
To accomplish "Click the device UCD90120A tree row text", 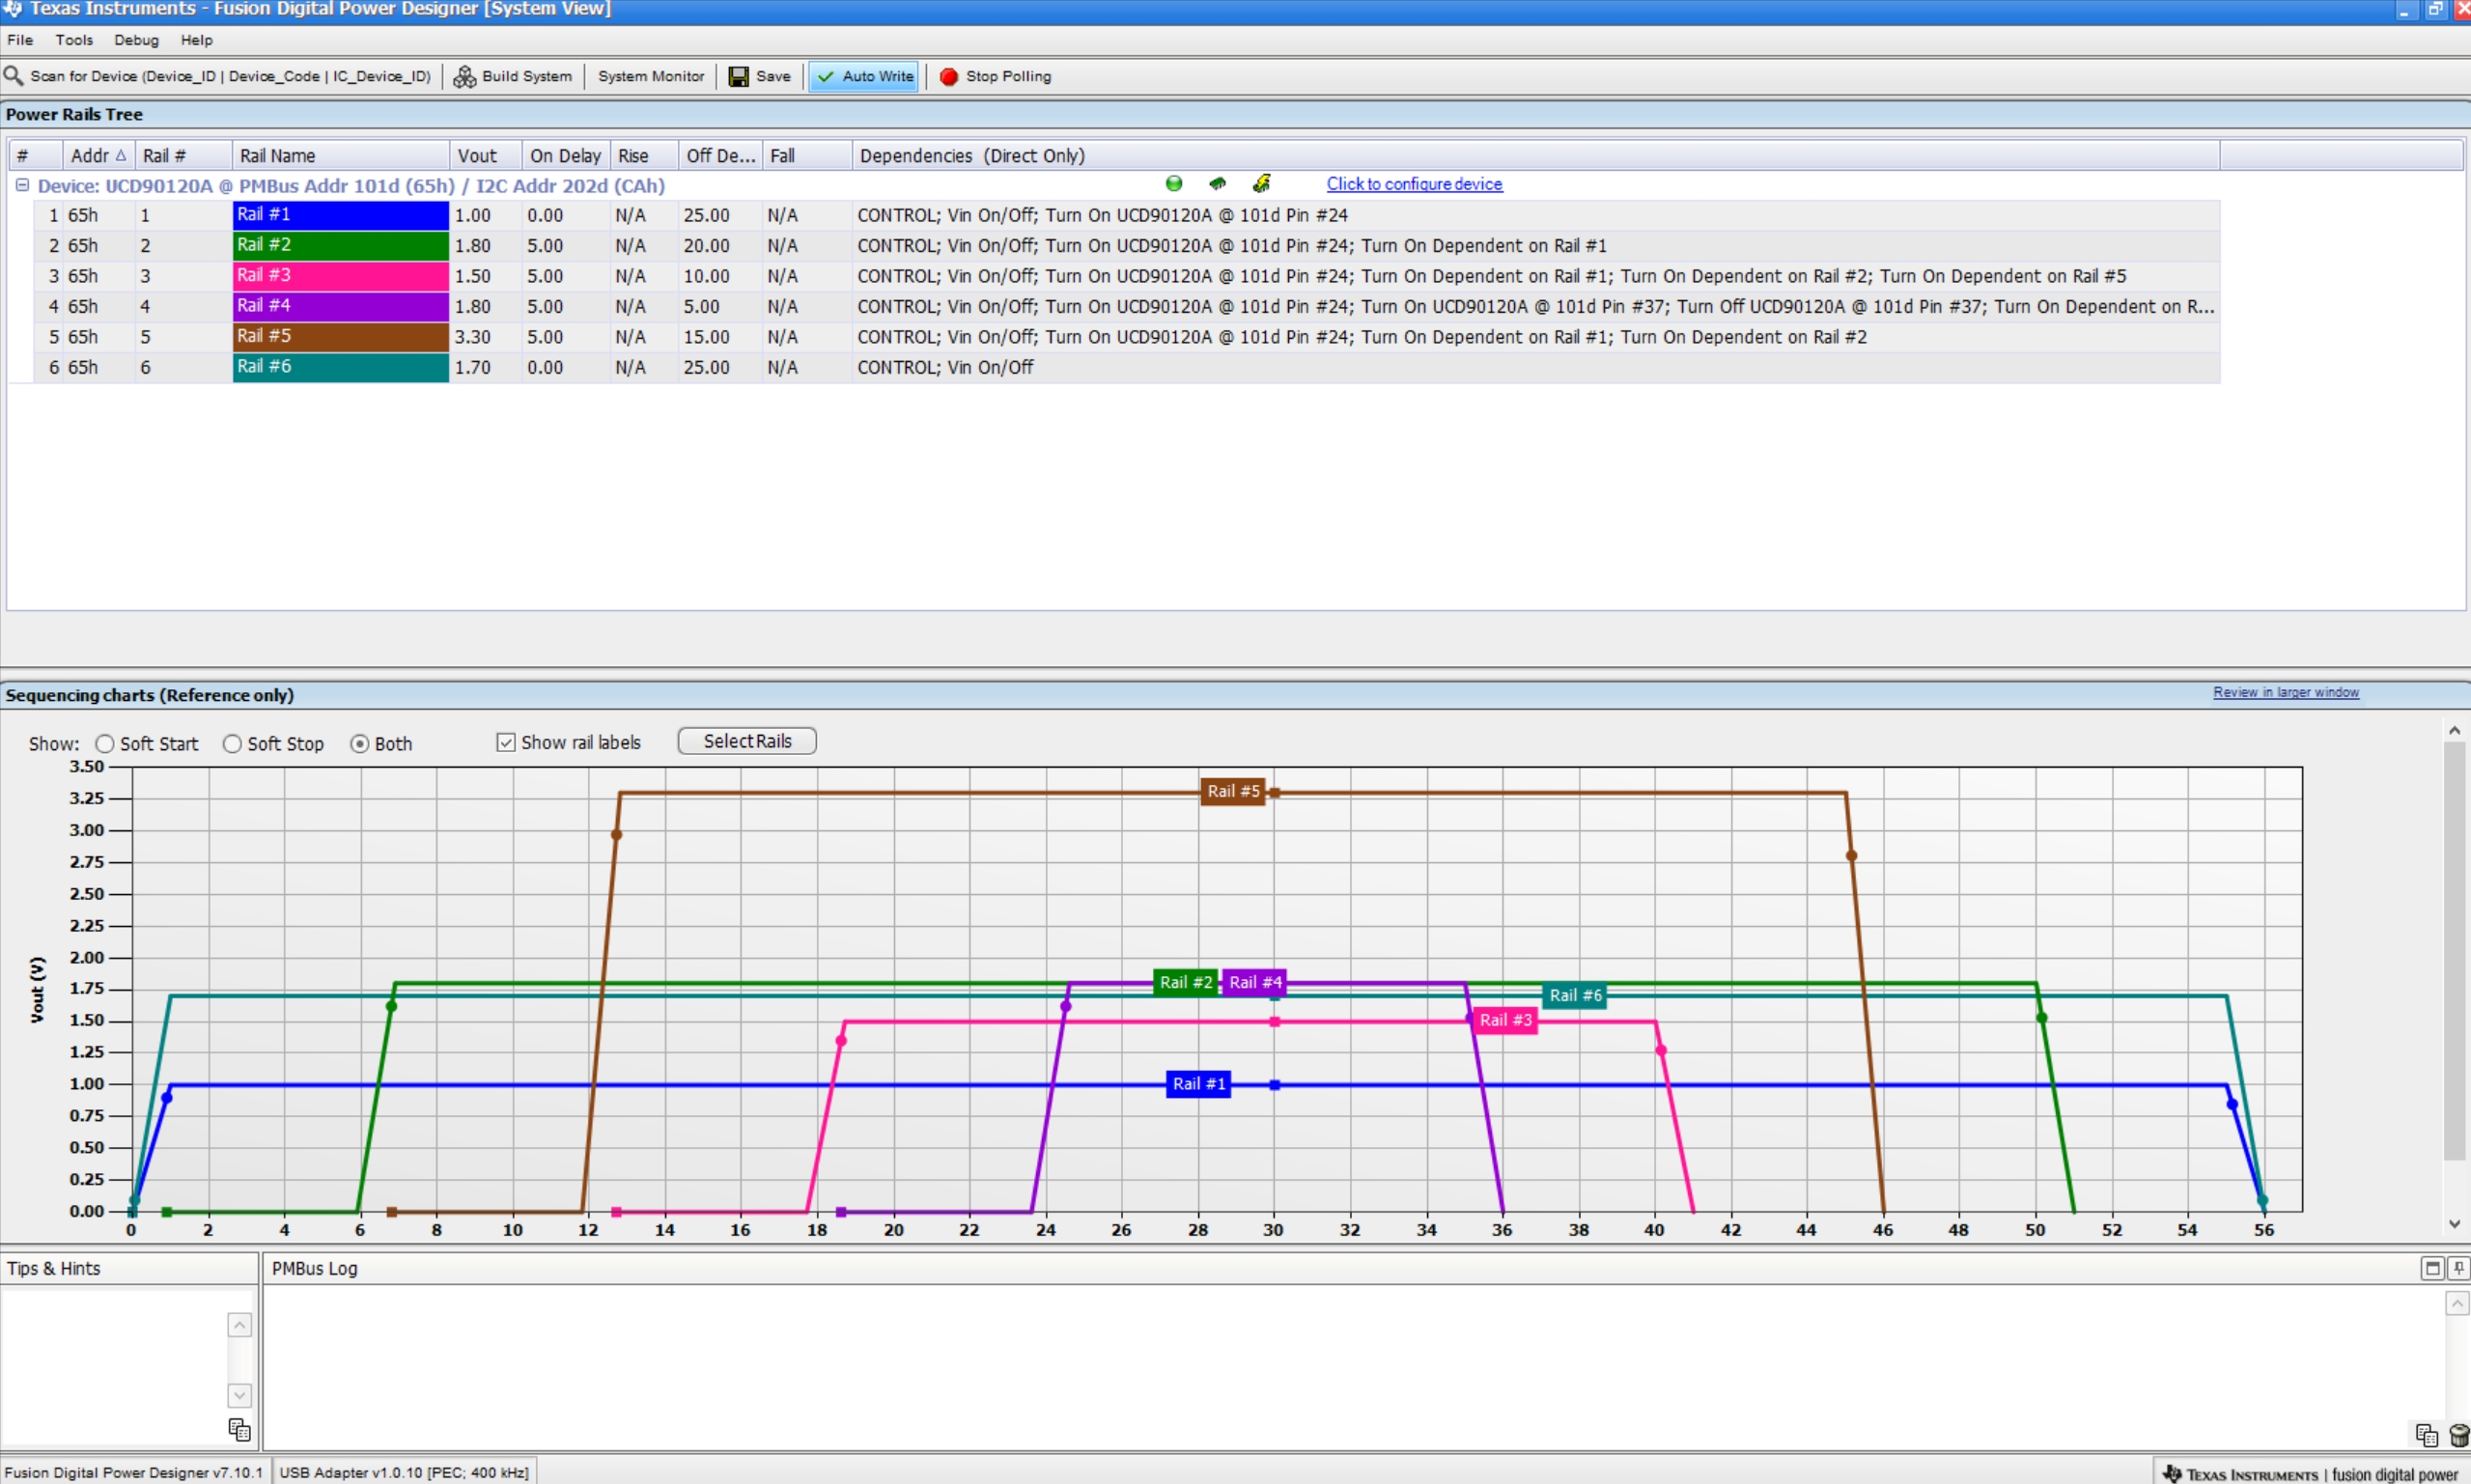I will tap(351, 186).
